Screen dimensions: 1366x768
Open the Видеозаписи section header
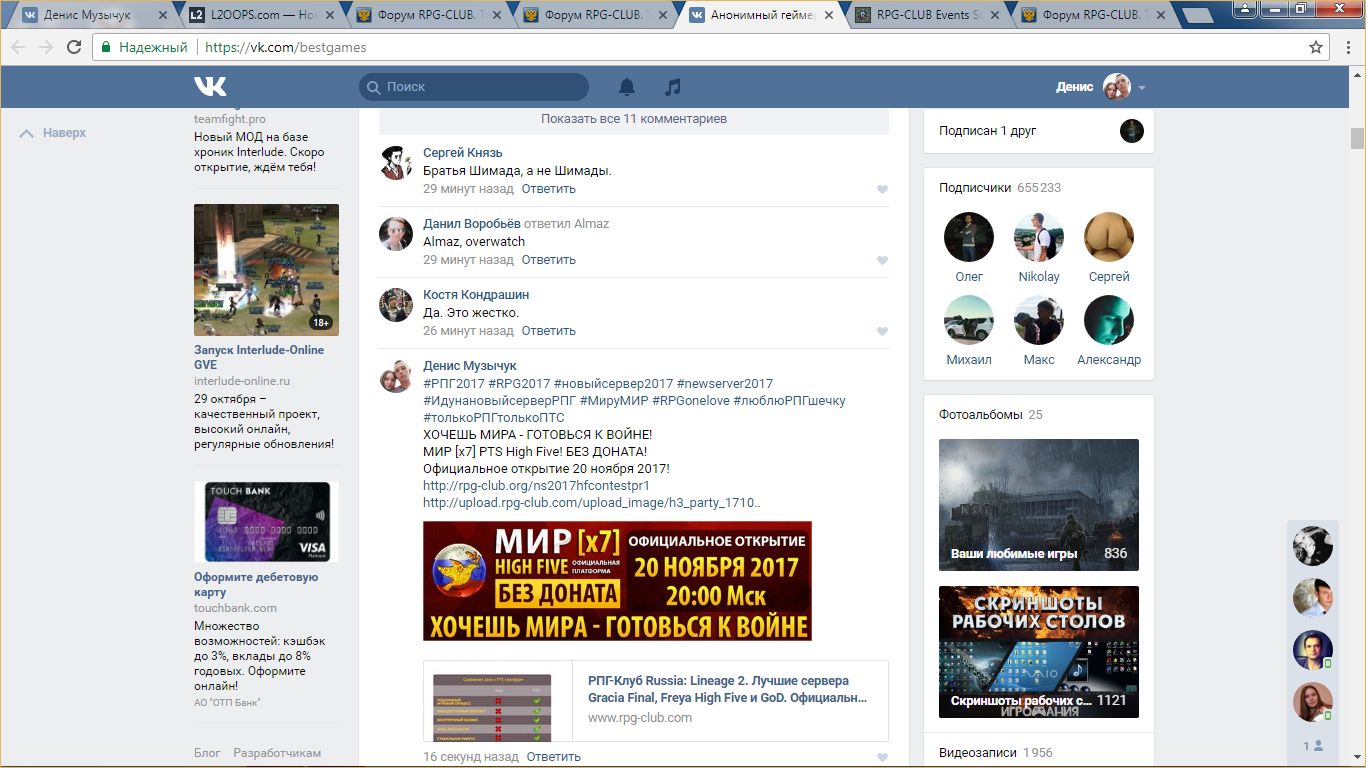pyautogui.click(x=995, y=753)
